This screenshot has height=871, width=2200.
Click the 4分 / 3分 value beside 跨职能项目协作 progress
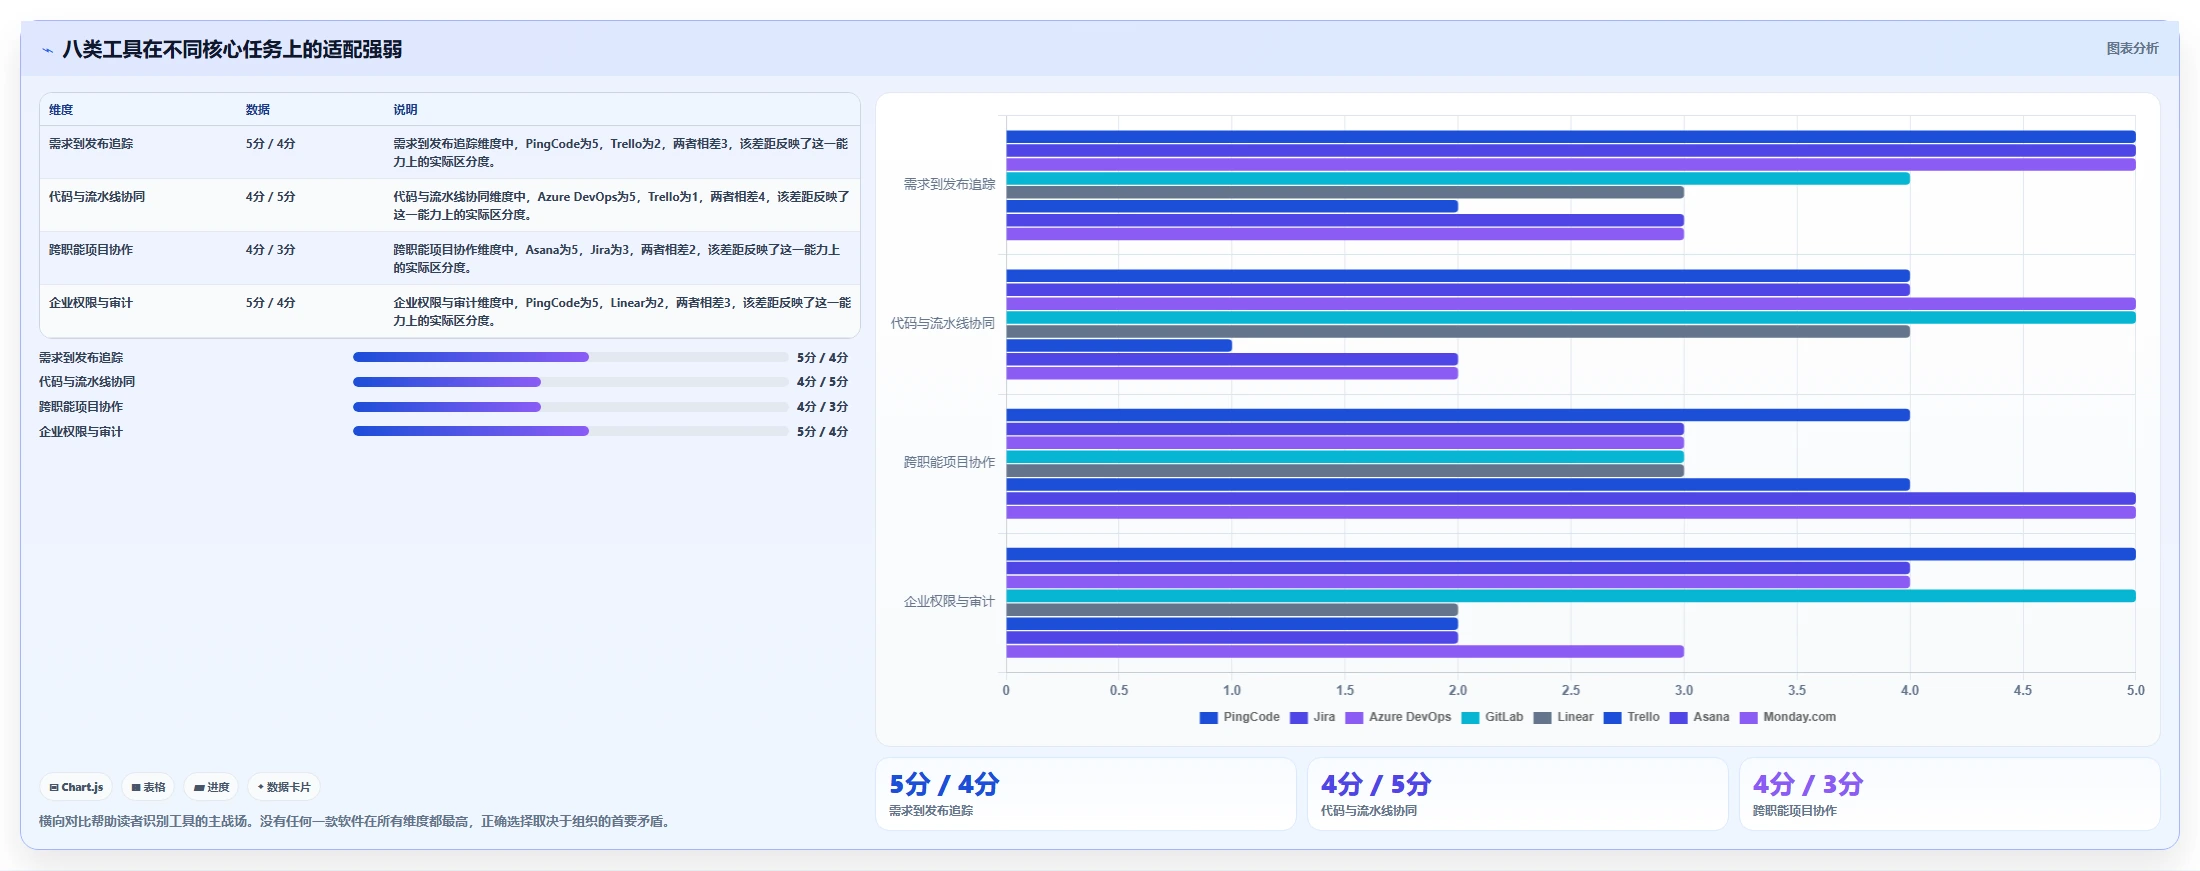click(x=822, y=407)
